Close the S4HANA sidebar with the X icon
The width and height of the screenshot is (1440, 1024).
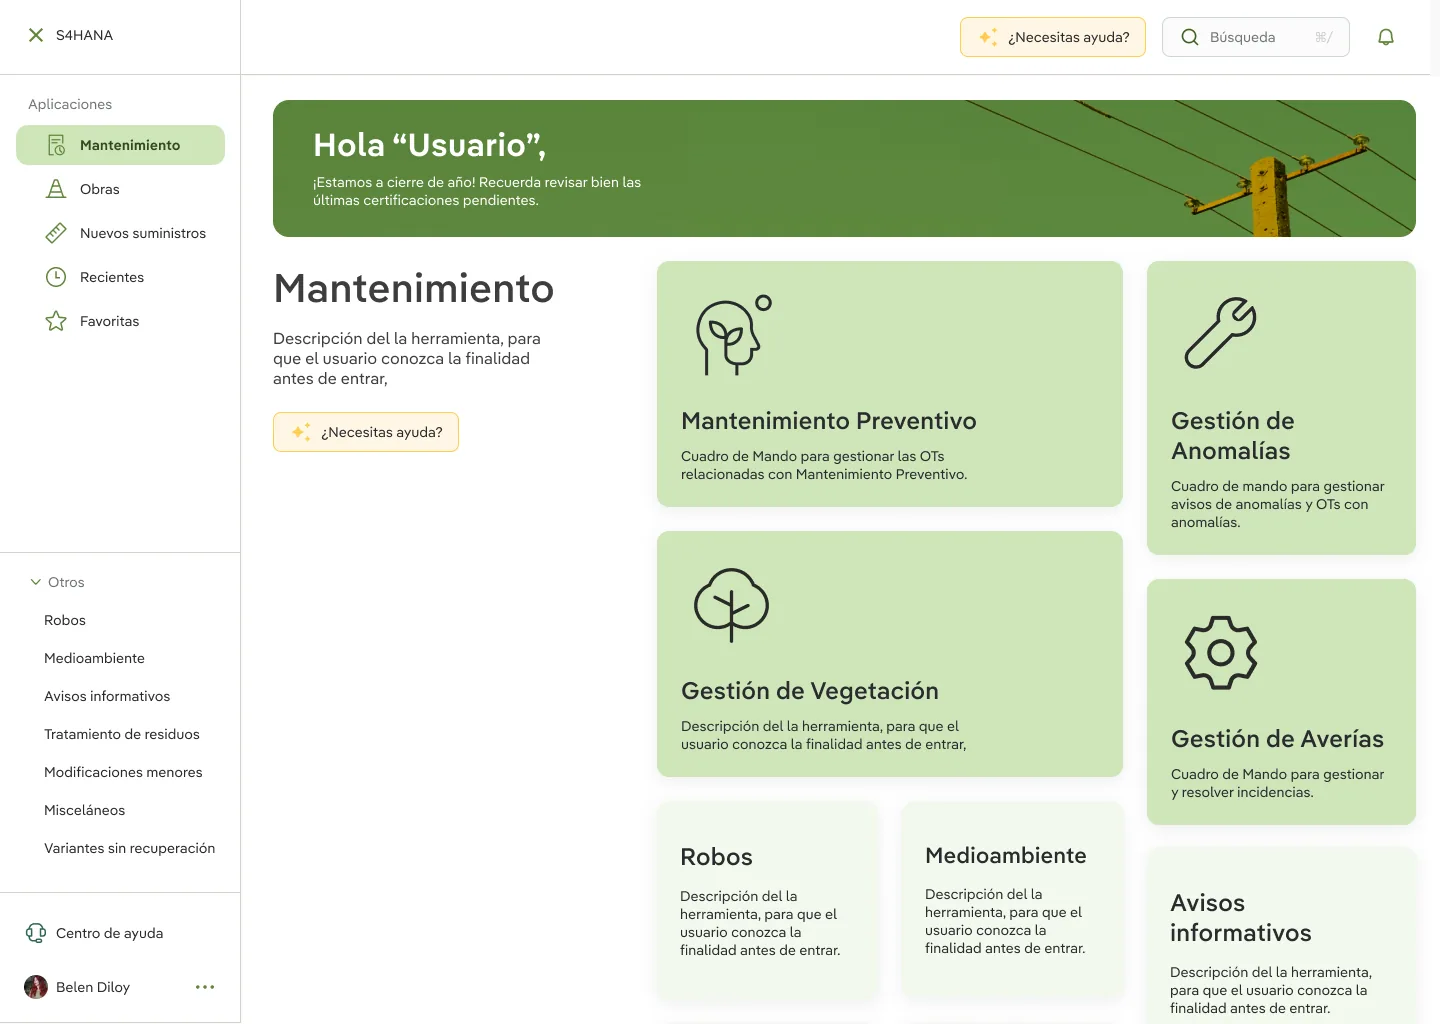(x=36, y=35)
